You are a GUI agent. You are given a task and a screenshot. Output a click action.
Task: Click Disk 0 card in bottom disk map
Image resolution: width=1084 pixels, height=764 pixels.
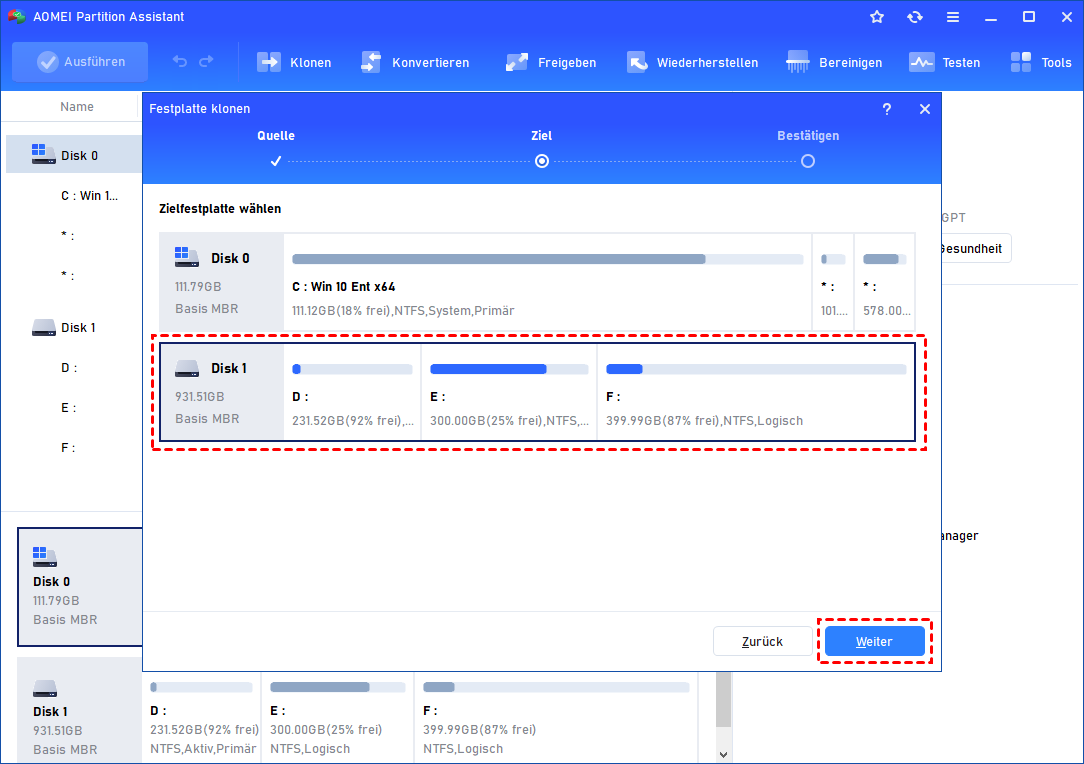[80, 587]
